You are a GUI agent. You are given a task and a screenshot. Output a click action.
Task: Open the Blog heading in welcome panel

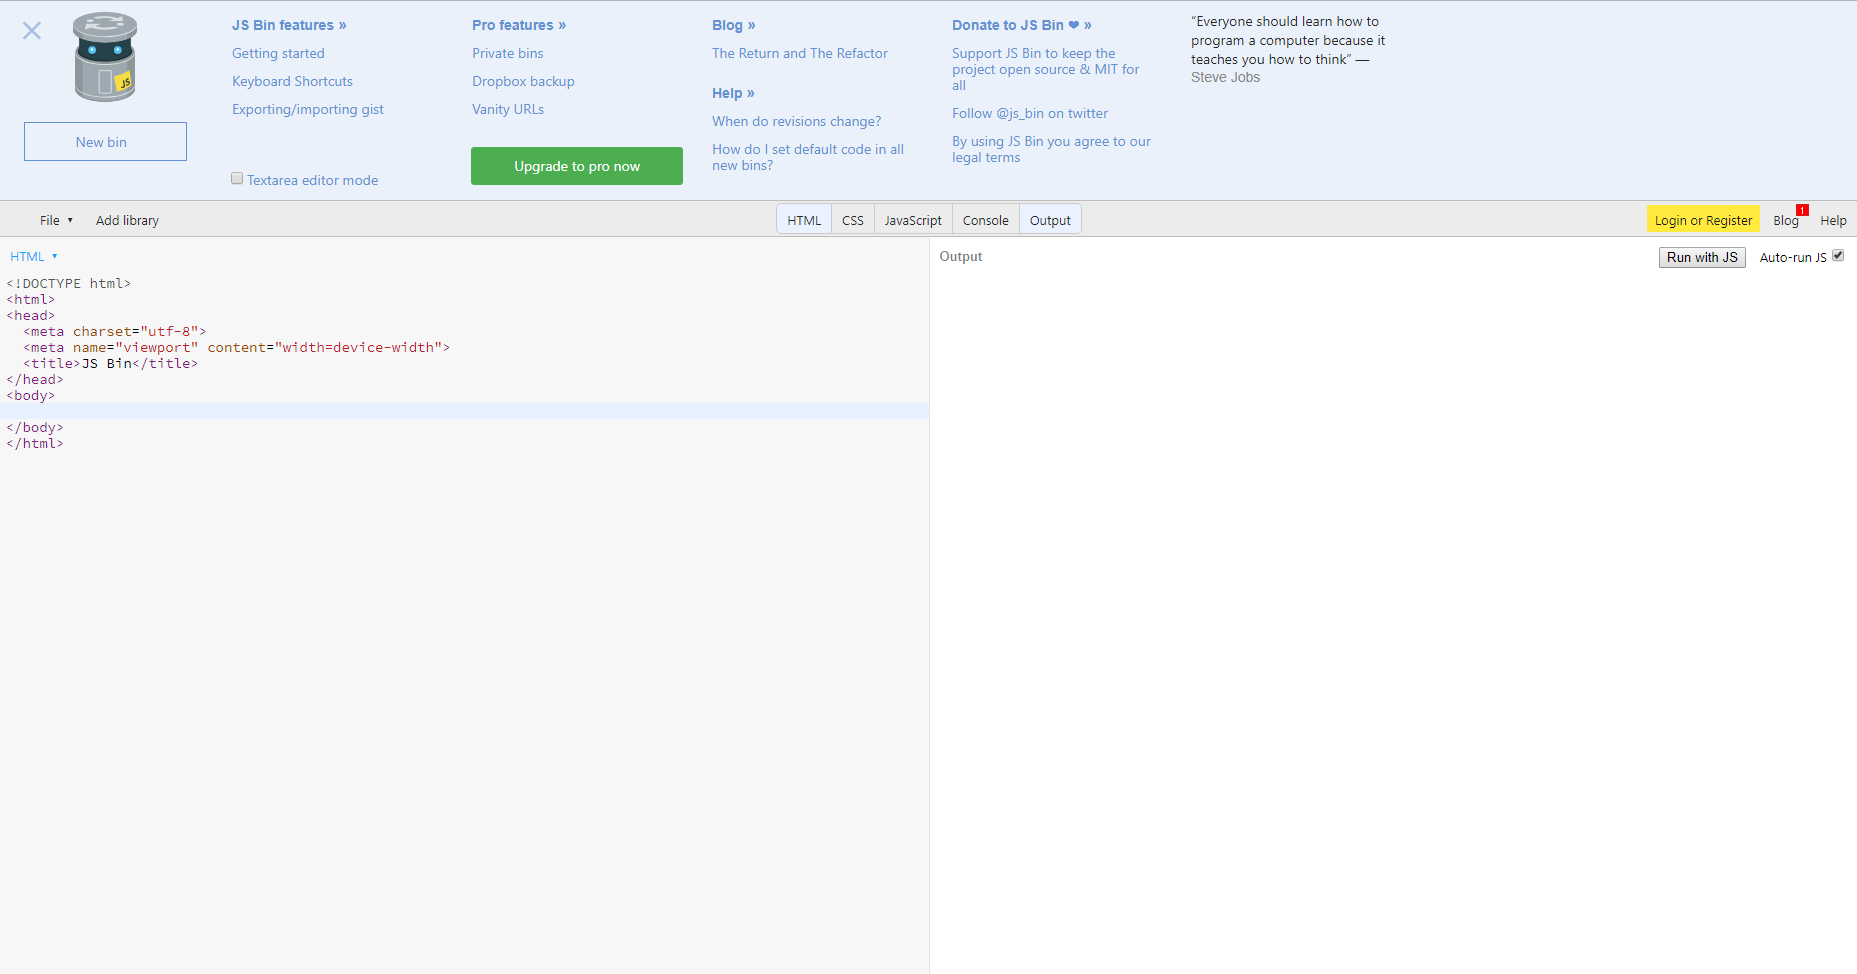tap(734, 25)
